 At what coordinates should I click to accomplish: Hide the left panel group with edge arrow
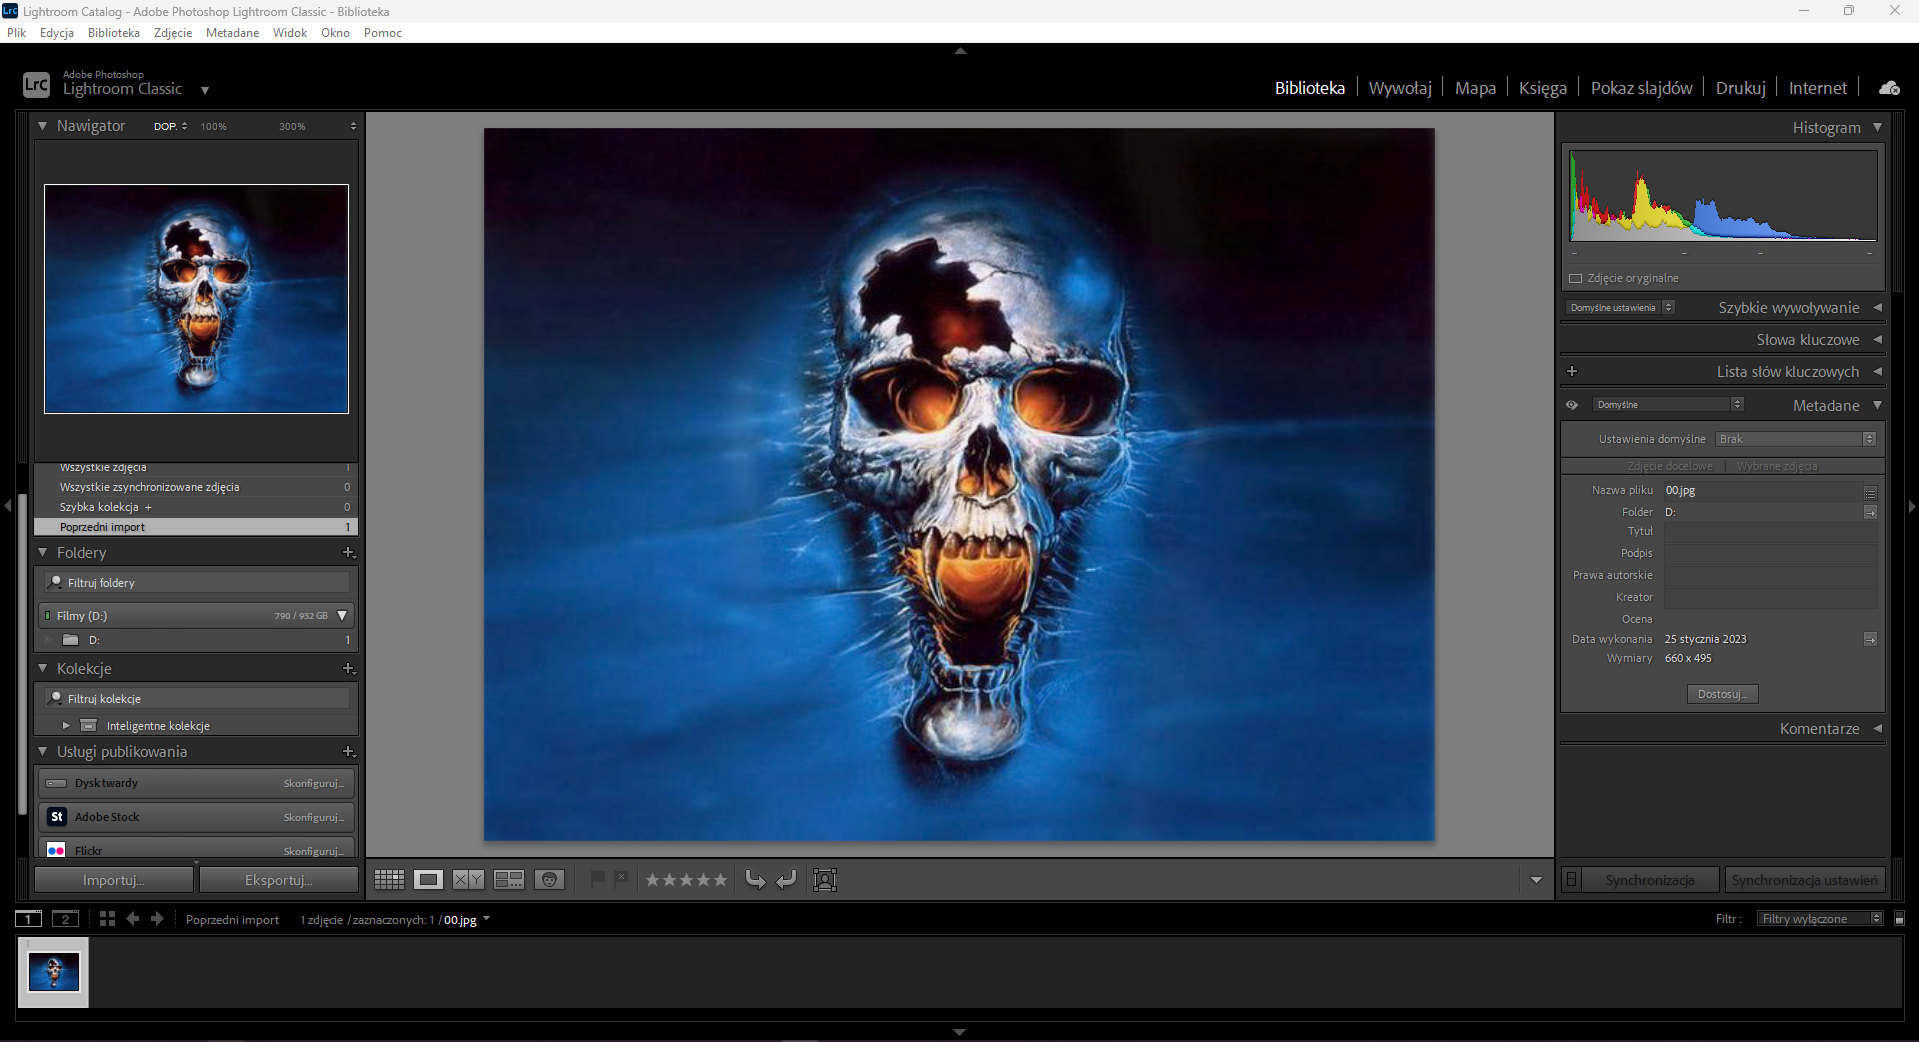pyautogui.click(x=8, y=506)
